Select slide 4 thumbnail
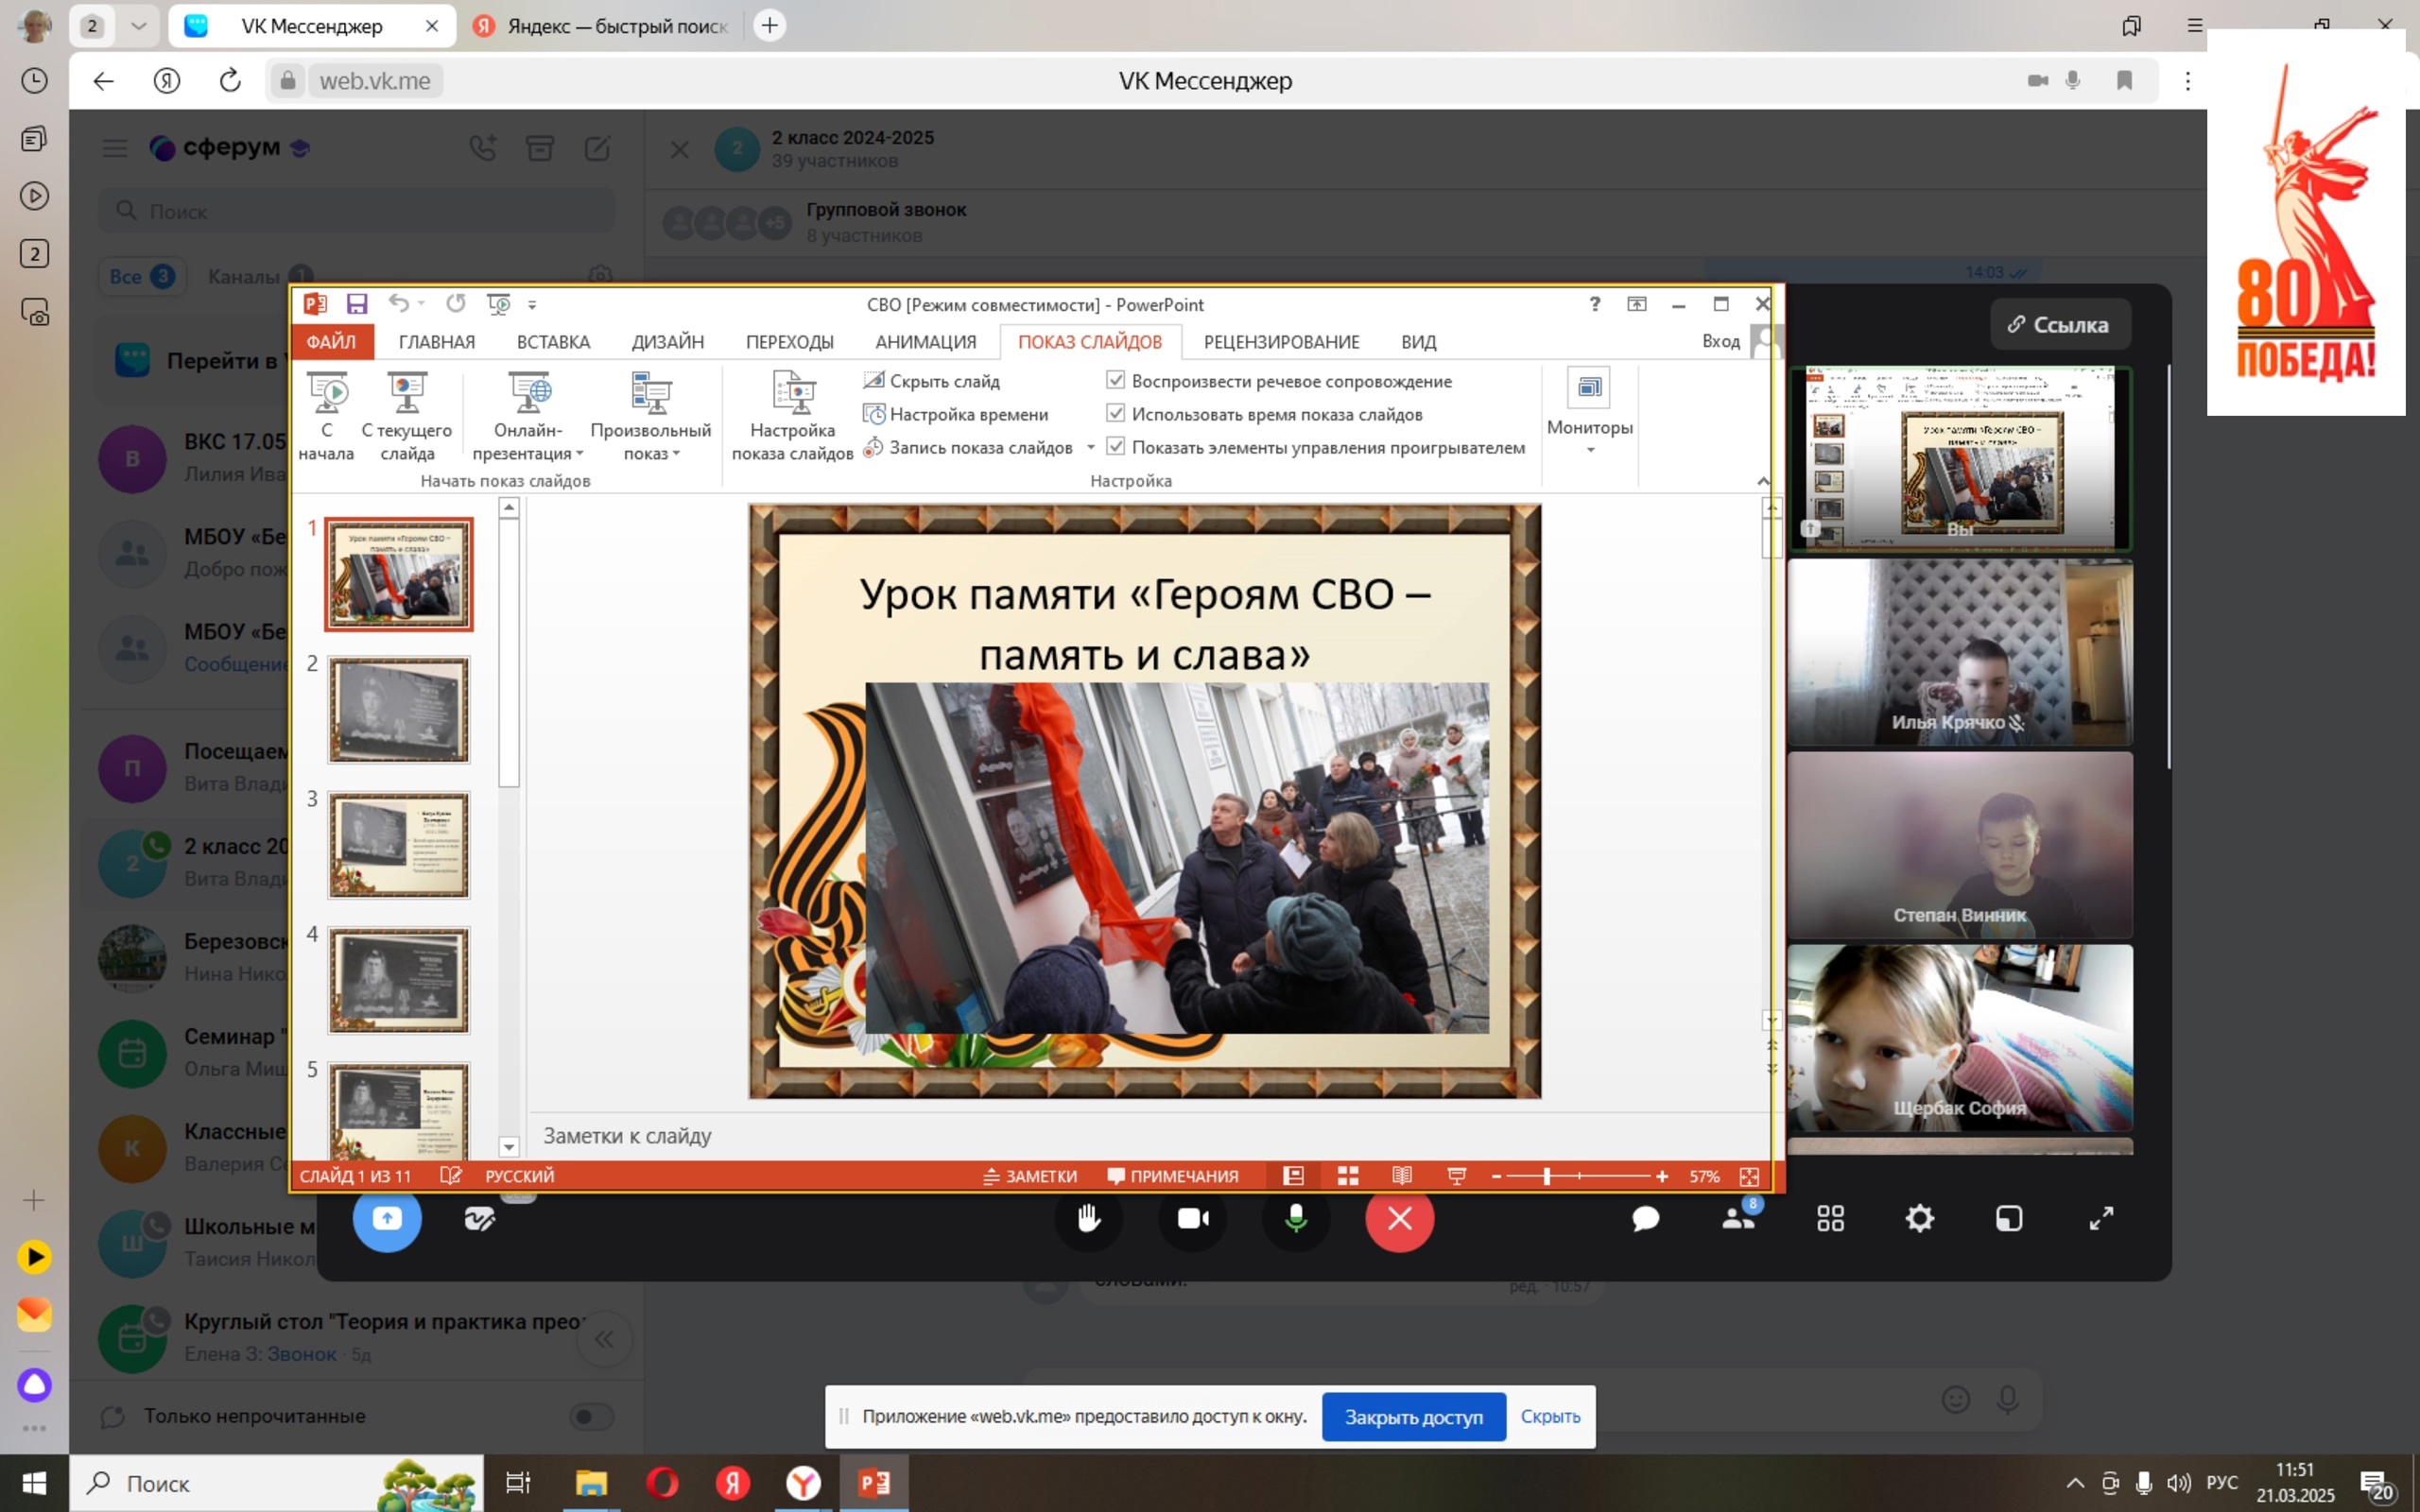The width and height of the screenshot is (2420, 1512). 398,980
